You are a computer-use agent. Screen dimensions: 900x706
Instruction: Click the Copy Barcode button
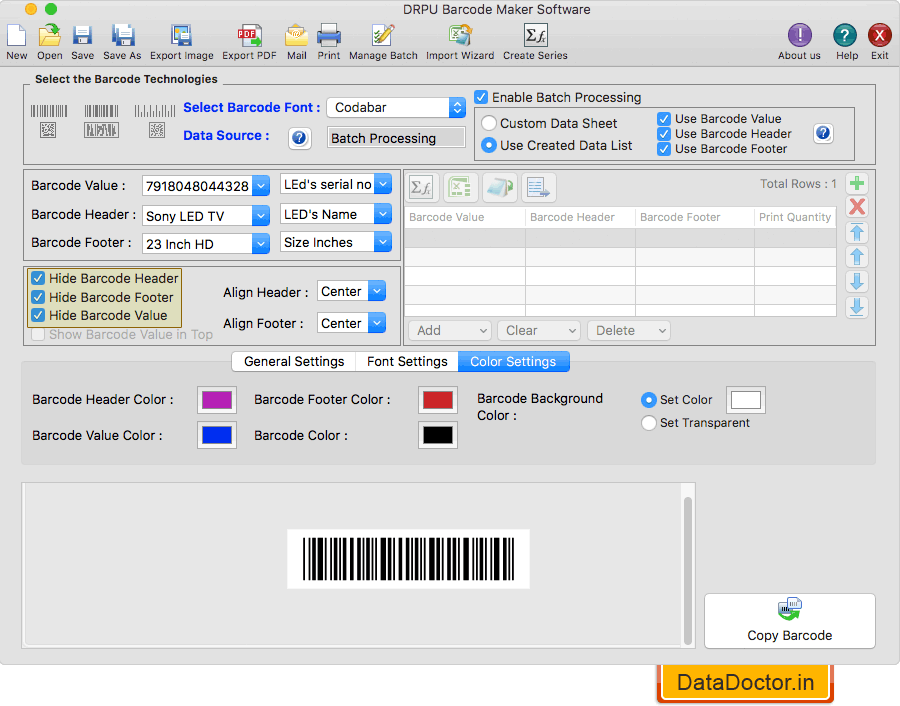coord(790,621)
